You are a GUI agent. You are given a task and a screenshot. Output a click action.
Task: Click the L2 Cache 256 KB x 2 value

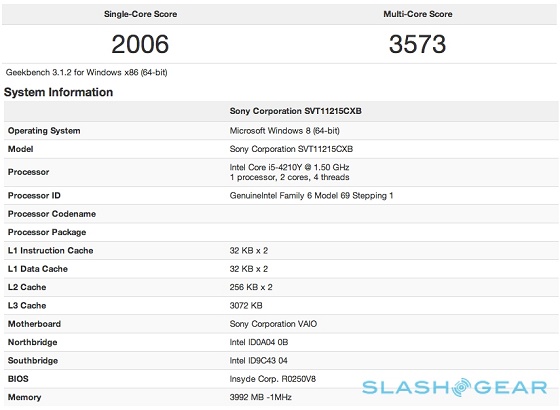click(251, 287)
